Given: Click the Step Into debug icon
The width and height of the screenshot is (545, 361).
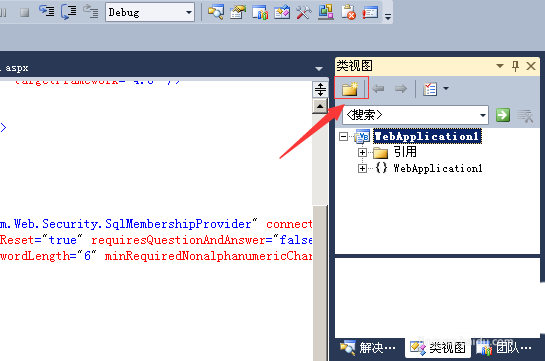Looking at the screenshot, I should pyautogui.click(x=46, y=12).
